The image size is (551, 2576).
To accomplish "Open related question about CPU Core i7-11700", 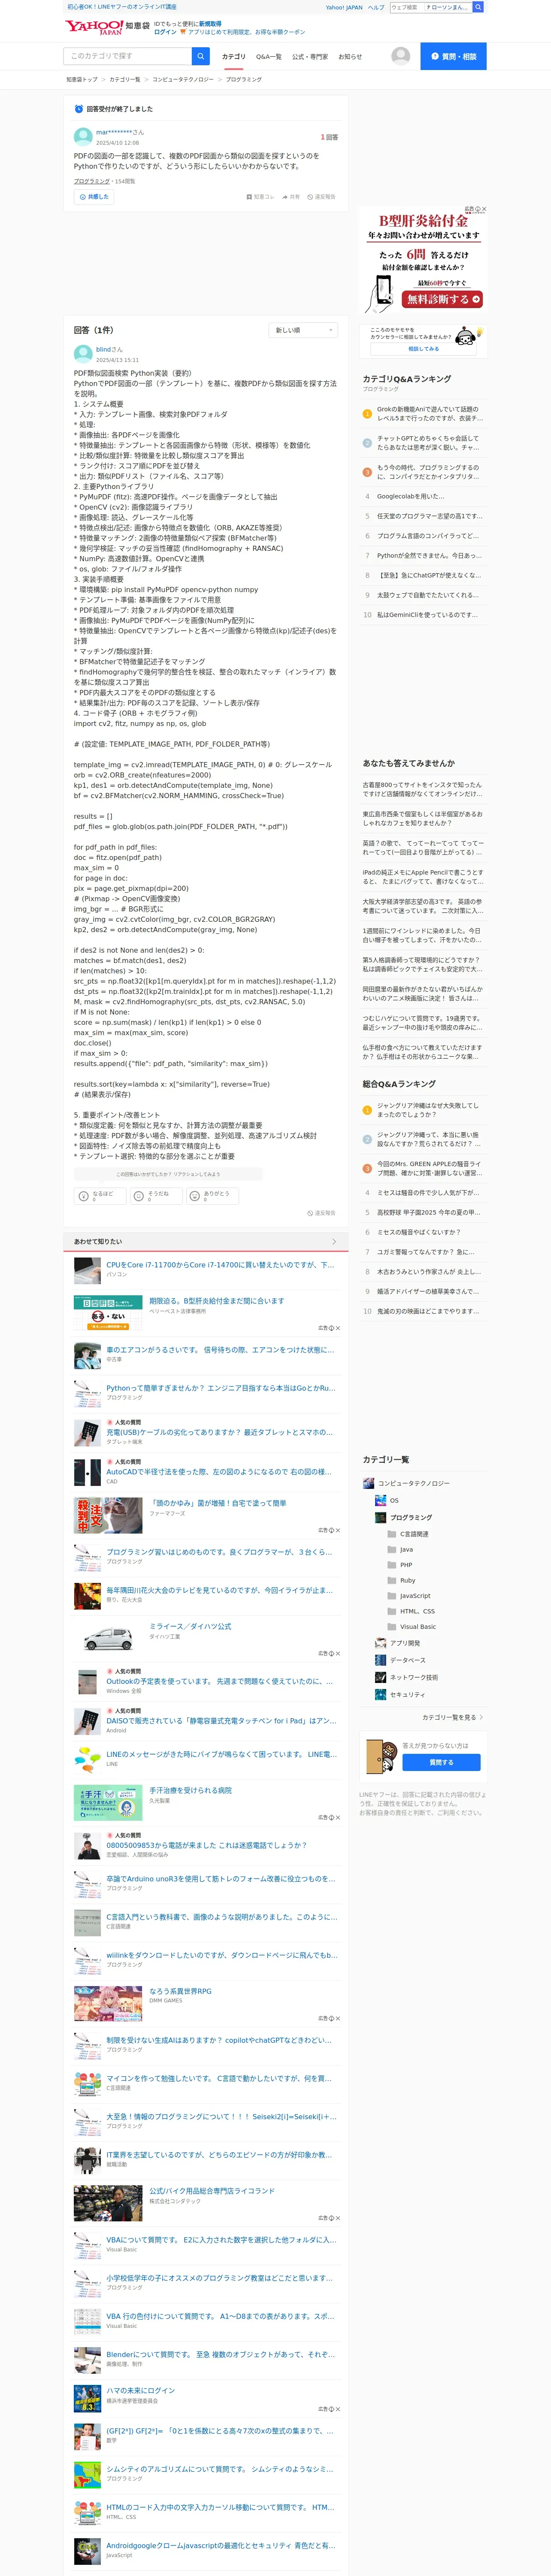I will tap(220, 1265).
